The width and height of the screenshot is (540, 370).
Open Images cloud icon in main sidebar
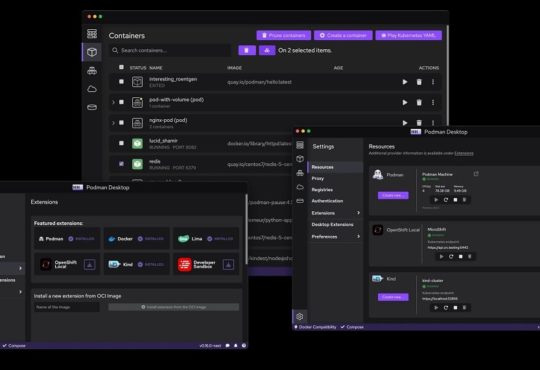[92, 89]
